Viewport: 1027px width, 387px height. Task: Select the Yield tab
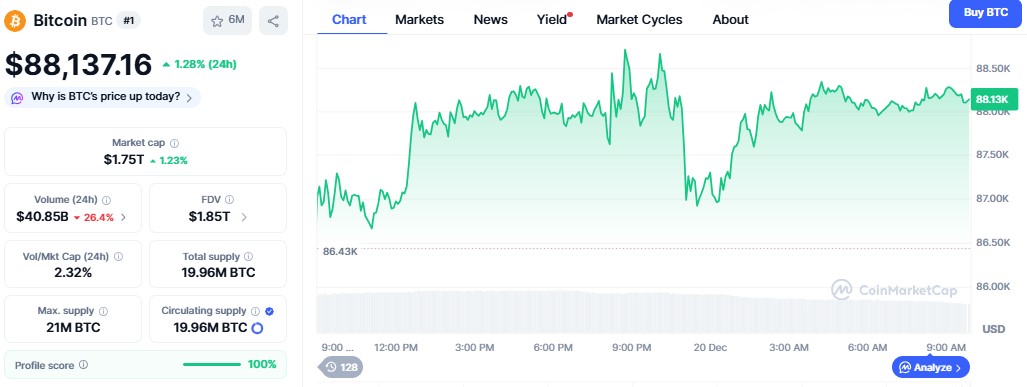point(554,20)
